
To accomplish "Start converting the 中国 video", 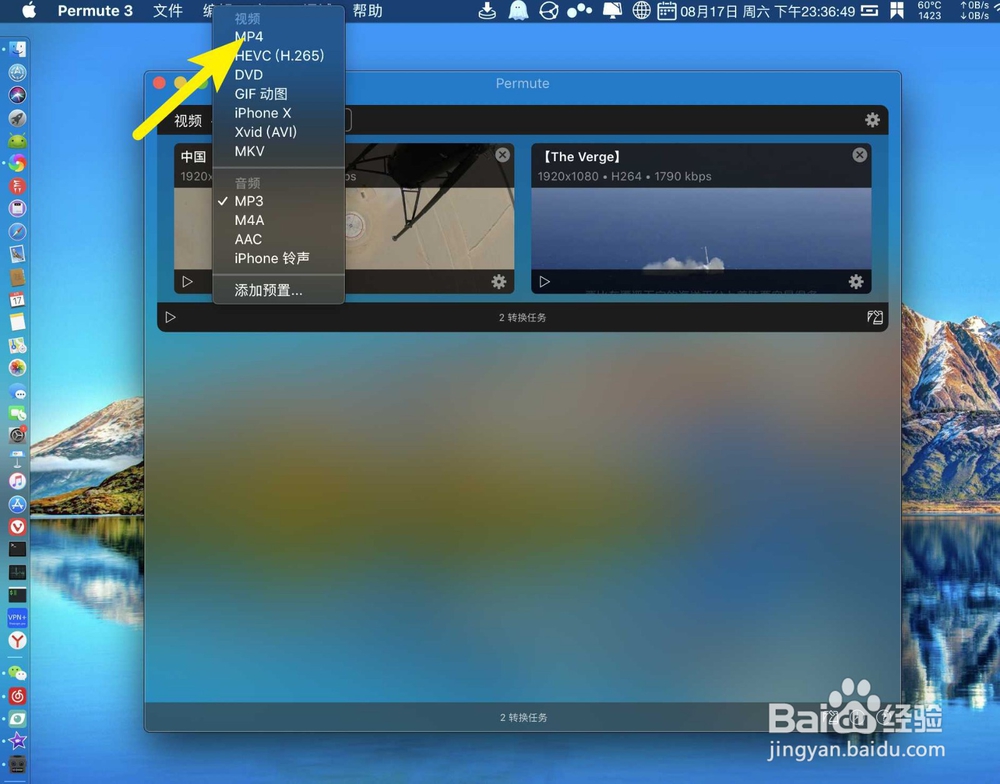I will click(188, 281).
